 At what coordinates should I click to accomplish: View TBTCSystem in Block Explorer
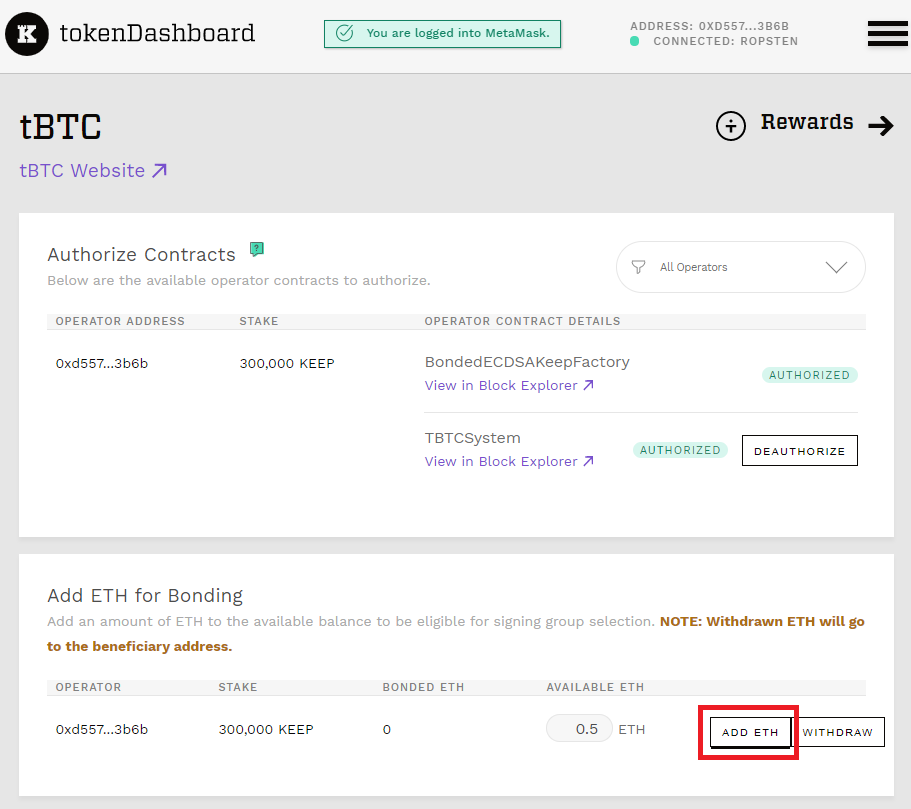(509, 461)
